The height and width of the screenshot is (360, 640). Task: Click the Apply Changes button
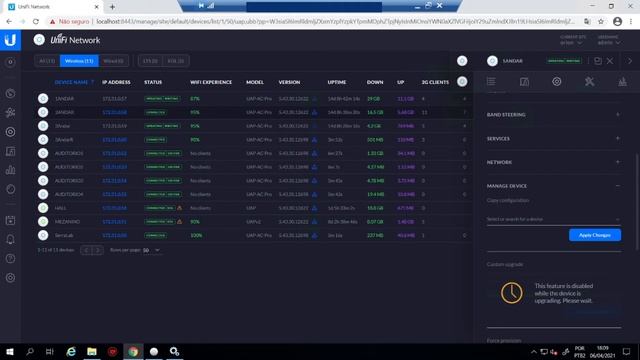tap(595, 235)
